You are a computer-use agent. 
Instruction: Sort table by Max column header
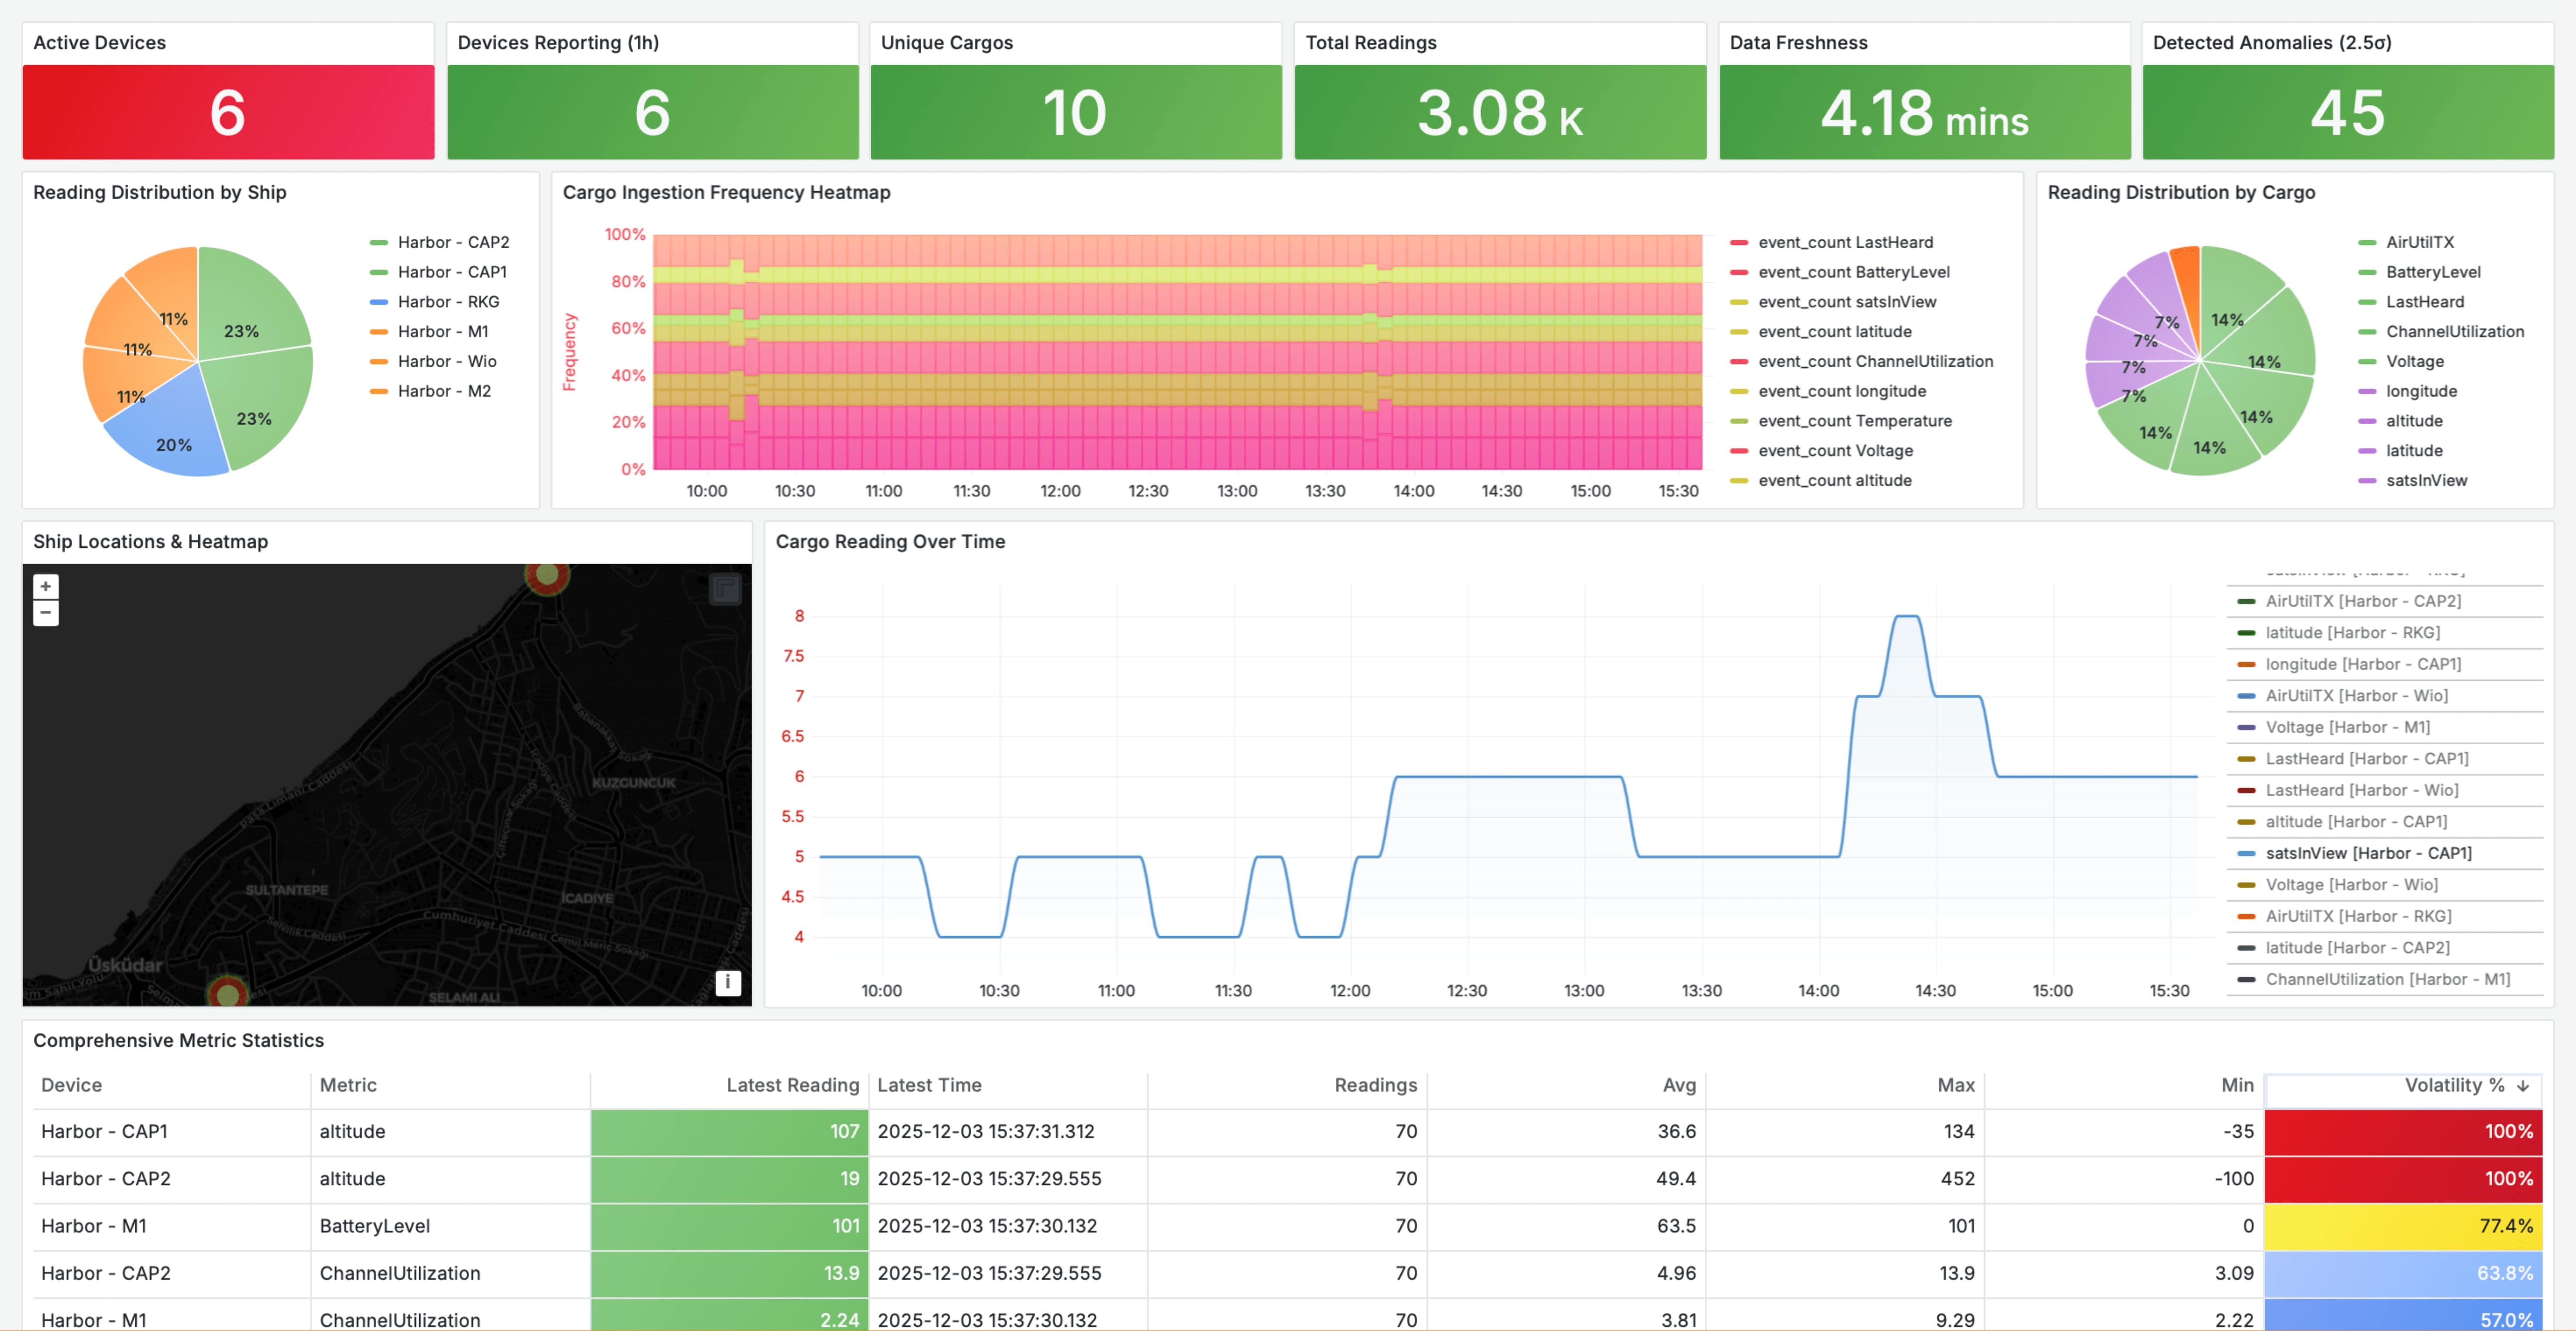[1955, 1085]
